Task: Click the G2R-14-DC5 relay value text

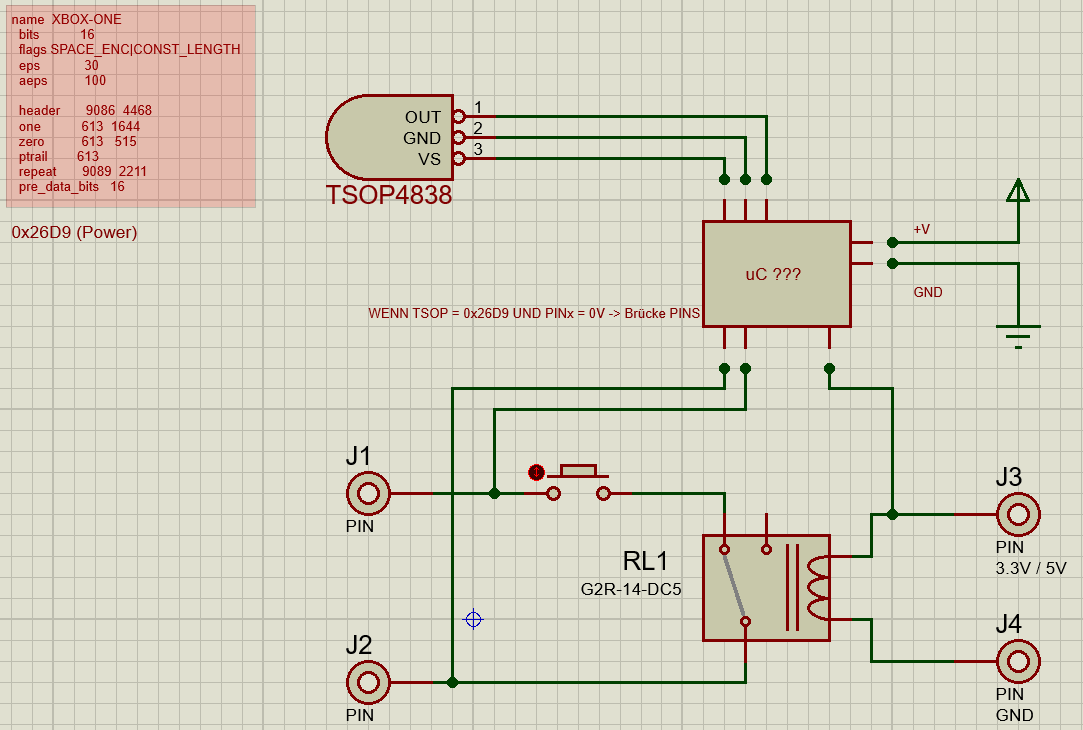Action: point(631,589)
